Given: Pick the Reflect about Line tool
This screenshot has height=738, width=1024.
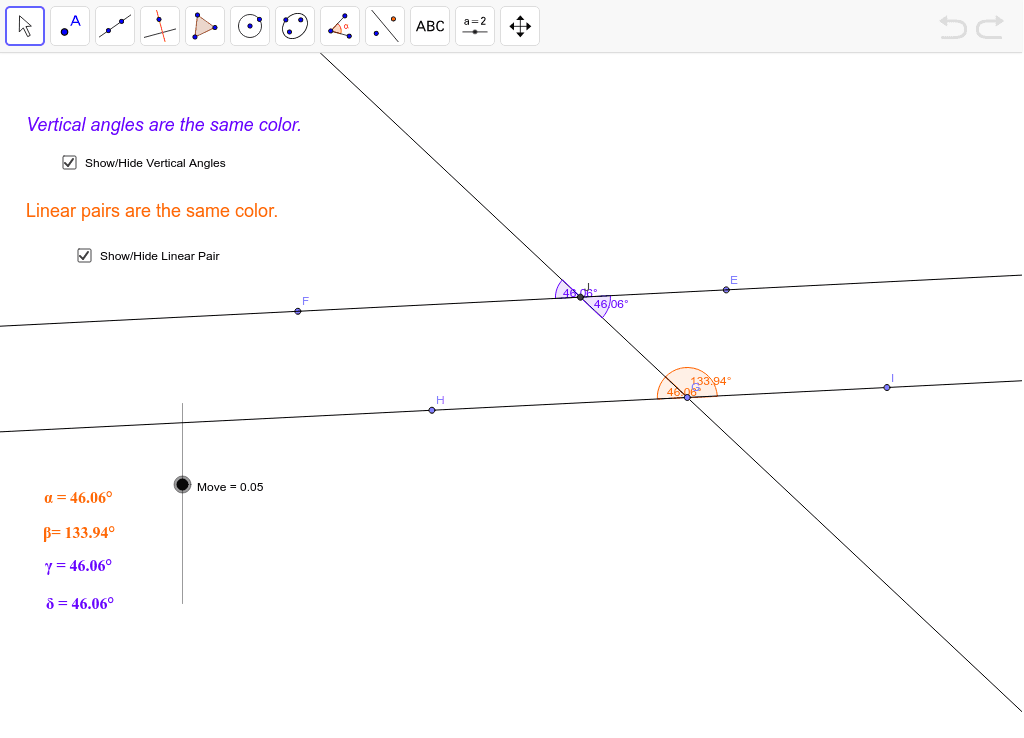Looking at the screenshot, I should coord(385,26).
